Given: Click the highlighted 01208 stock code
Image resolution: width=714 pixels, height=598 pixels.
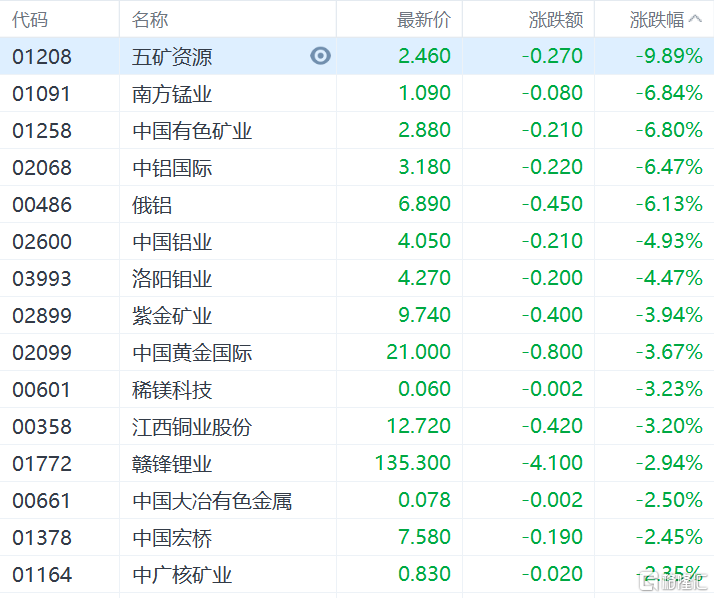Looking at the screenshot, I should [x=42, y=56].
